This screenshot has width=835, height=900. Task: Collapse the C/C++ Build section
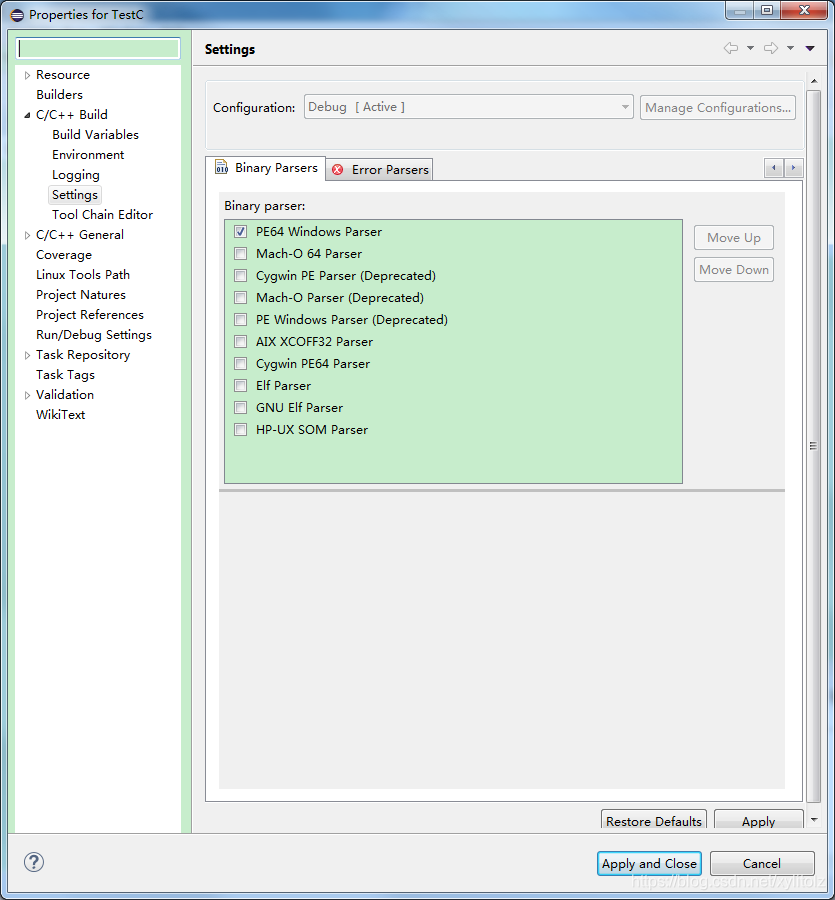tap(25, 114)
